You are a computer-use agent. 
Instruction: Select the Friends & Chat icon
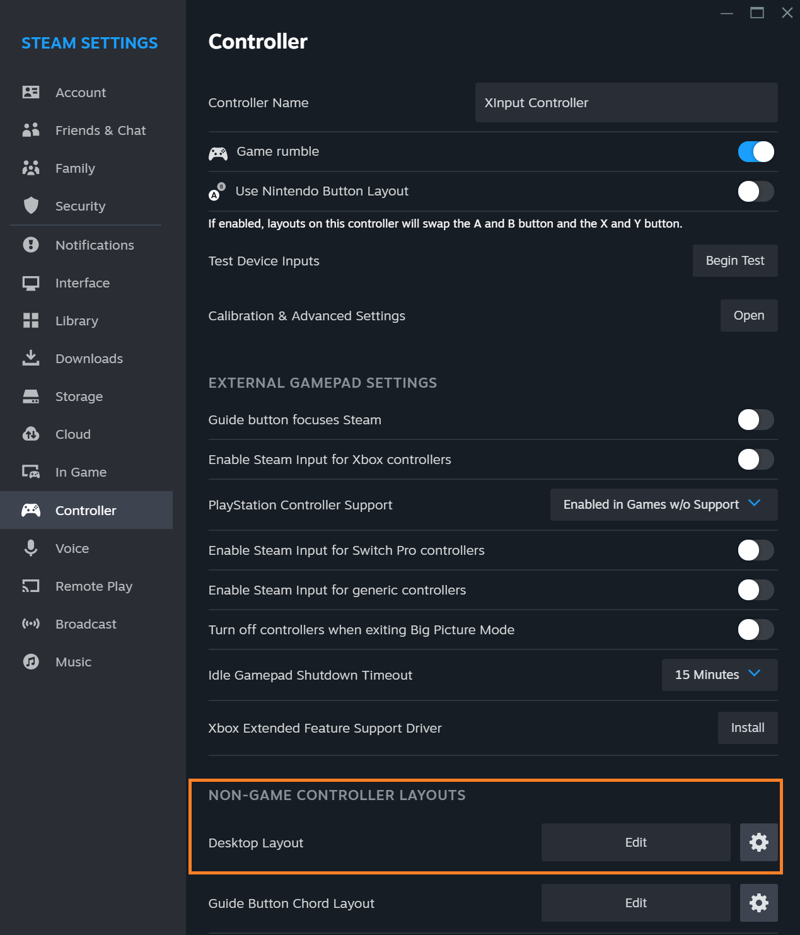[x=31, y=130]
